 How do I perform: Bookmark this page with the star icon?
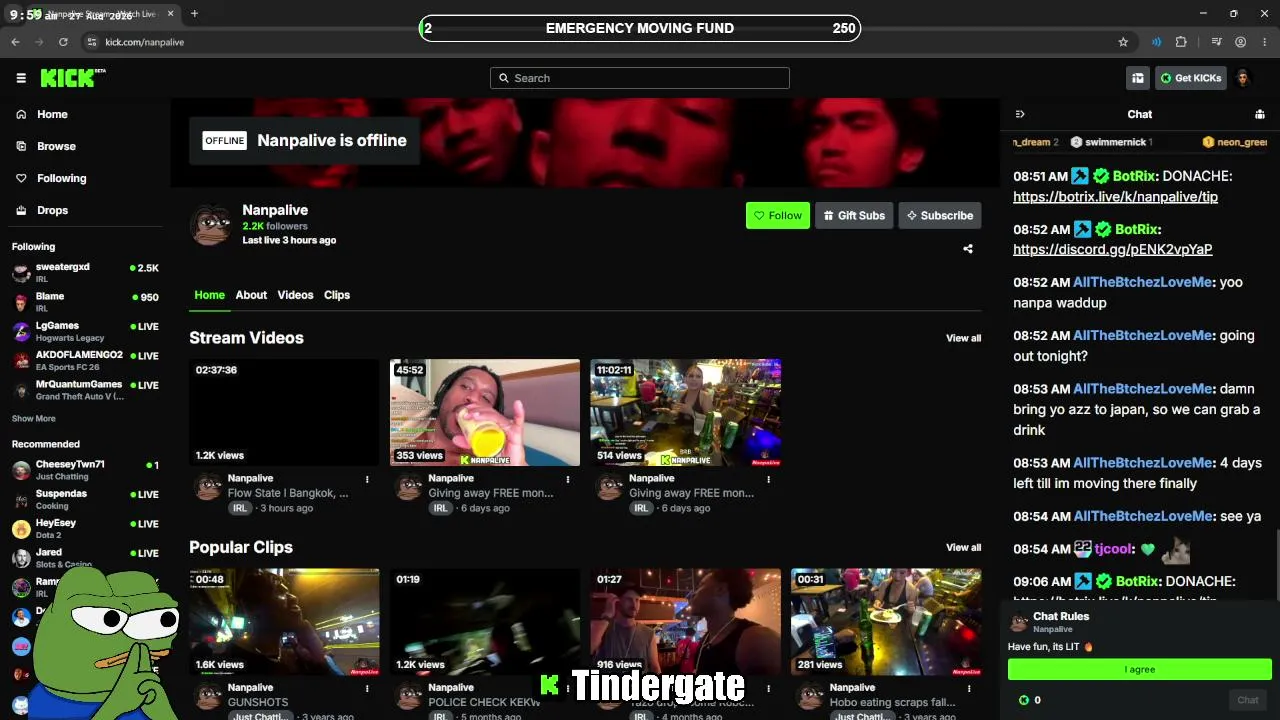point(1123,42)
